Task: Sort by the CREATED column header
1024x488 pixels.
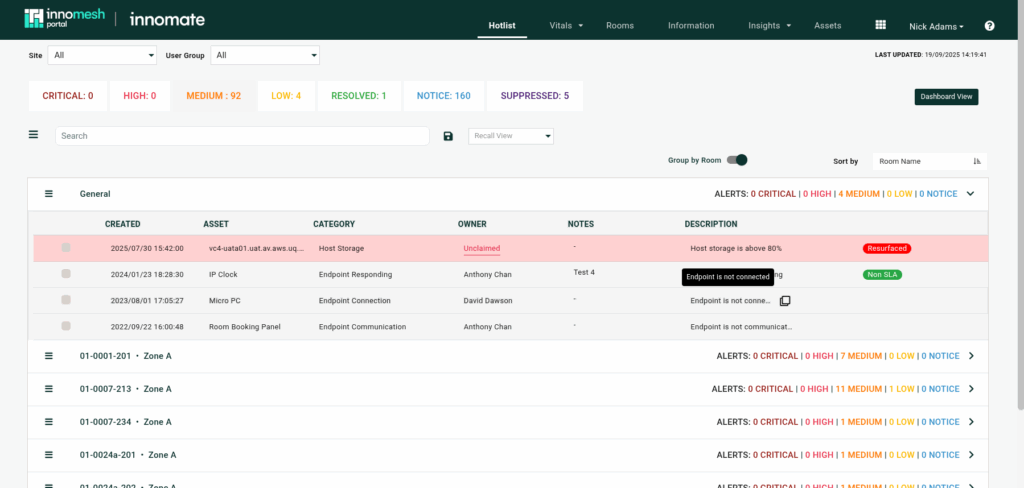Action: point(123,224)
